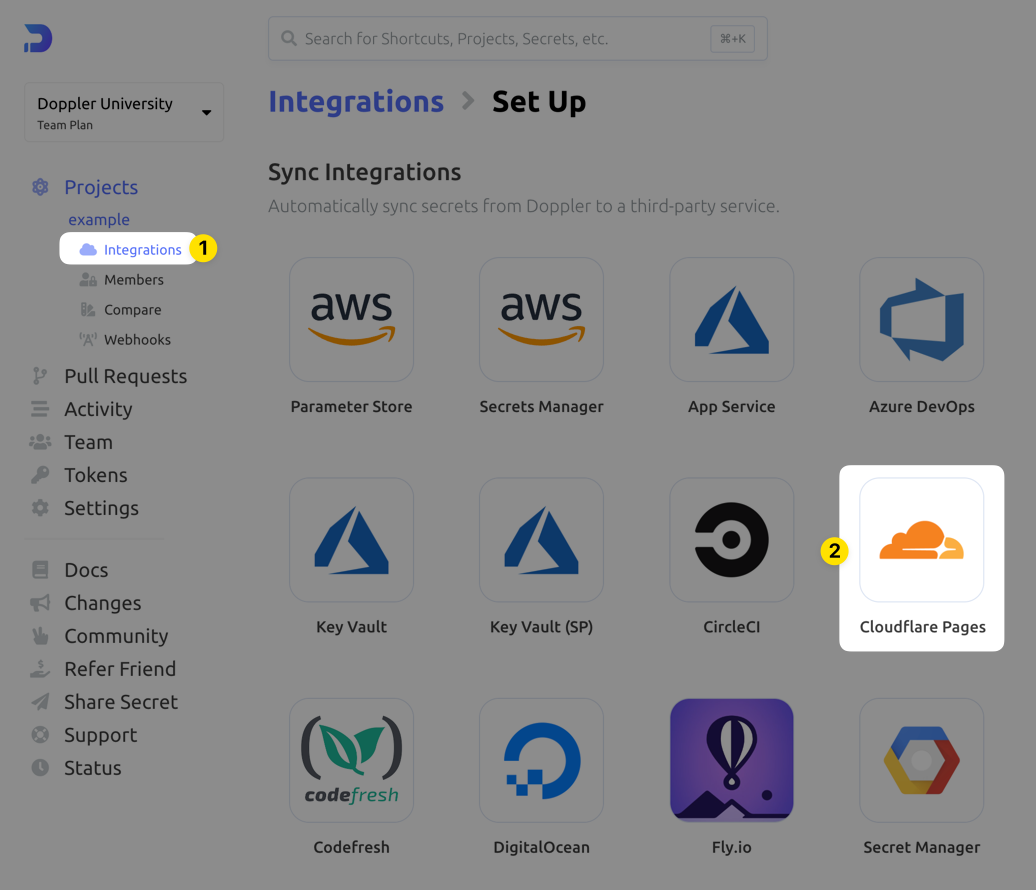Open Refer Friend in the sidebar
This screenshot has width=1036, height=890.
click(120, 669)
